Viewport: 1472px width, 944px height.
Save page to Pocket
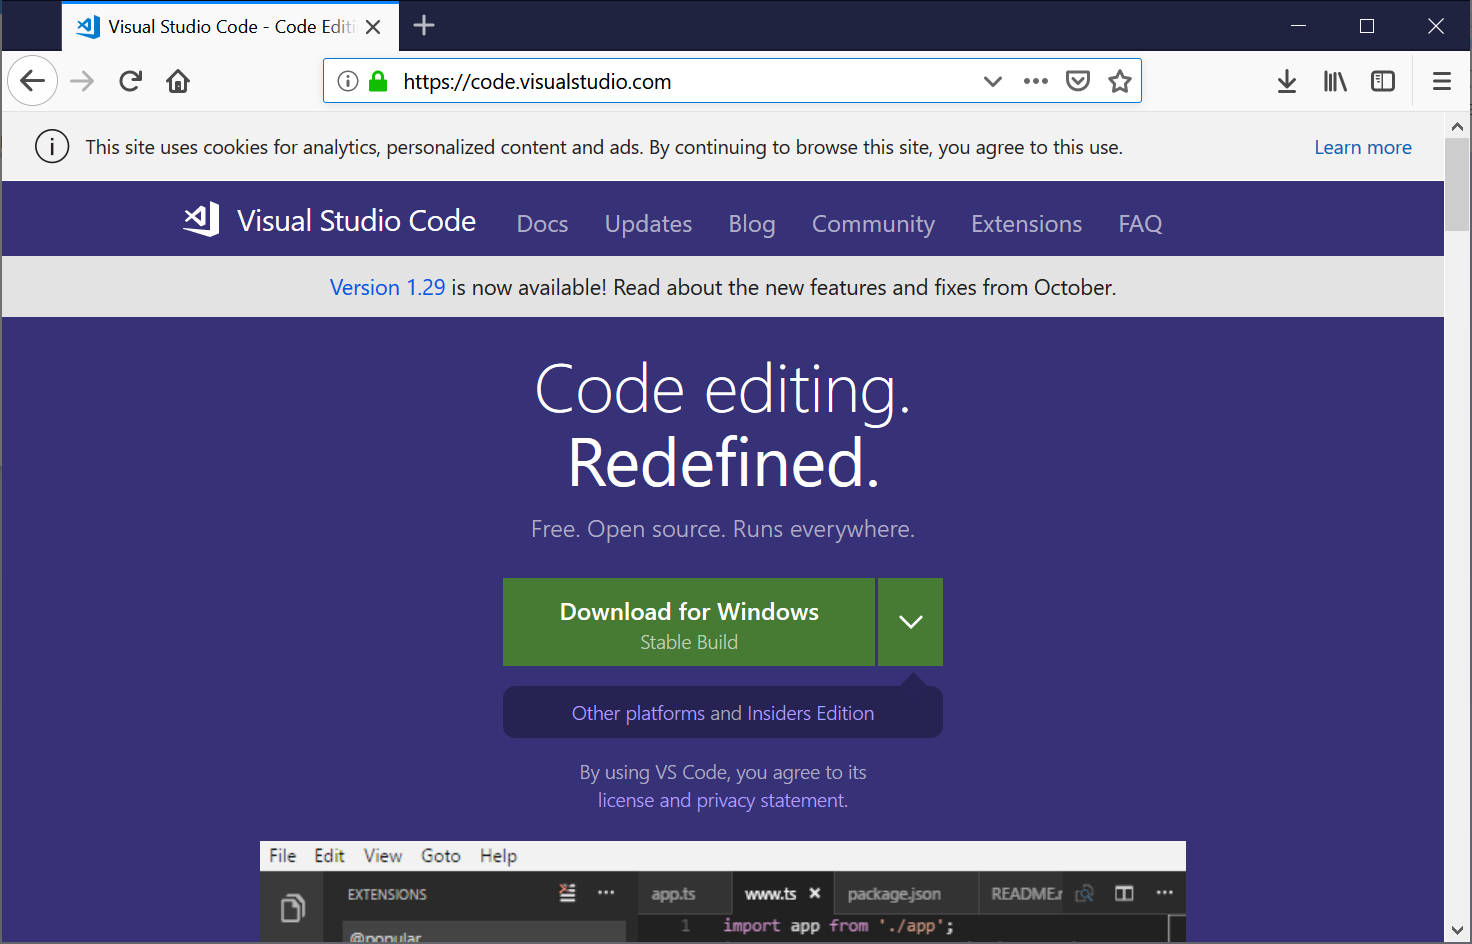click(1078, 81)
